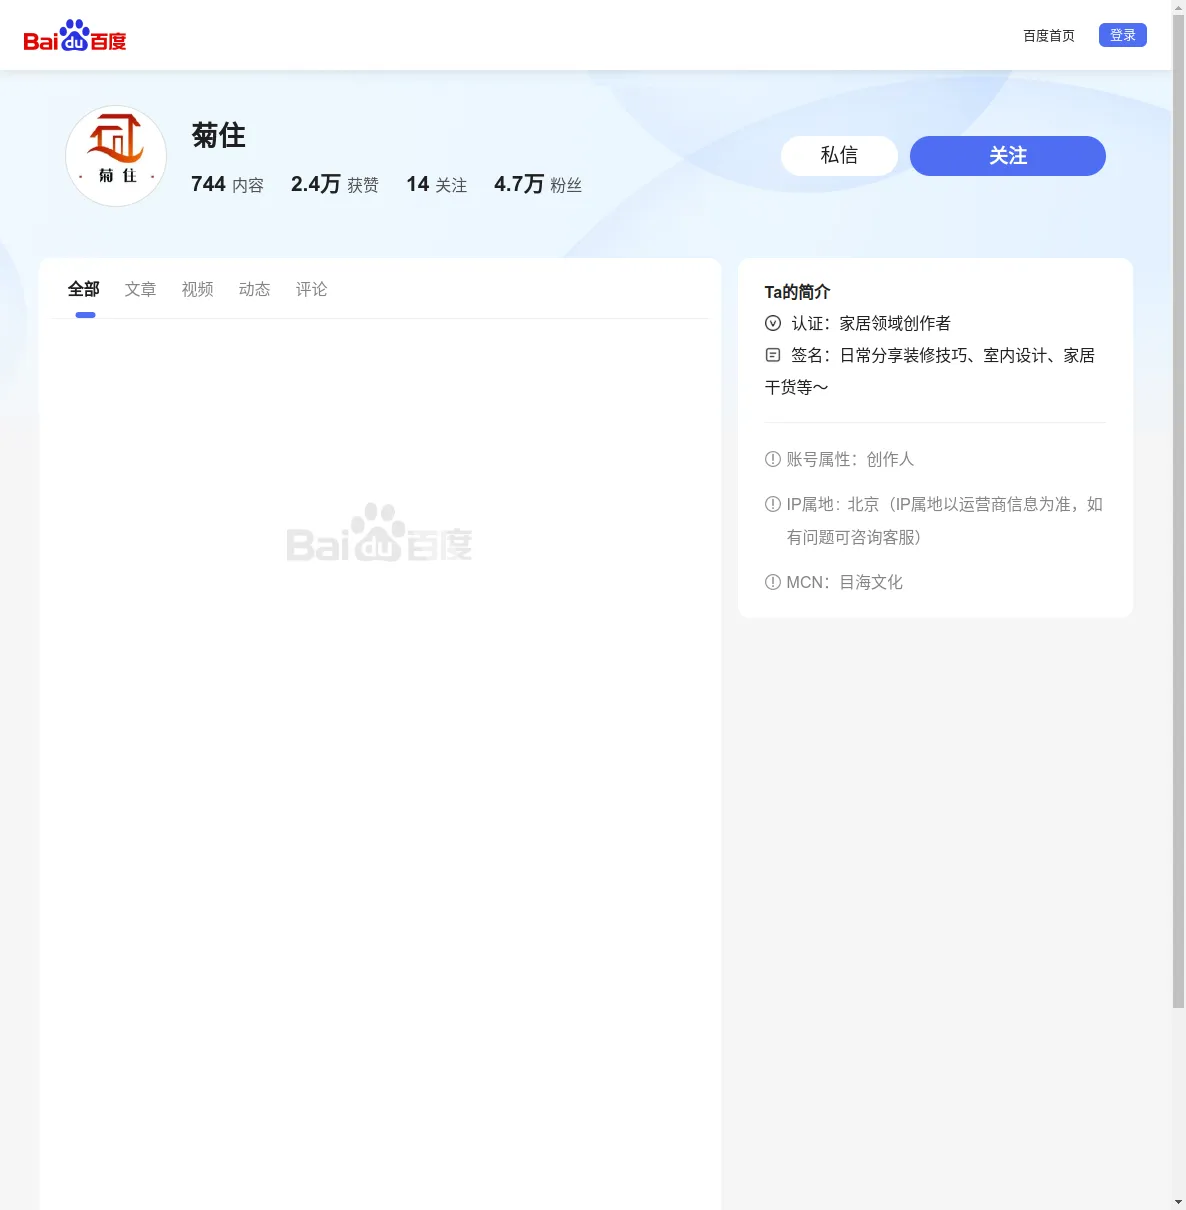Screen dimensions: 1186x1210
Task: Click the 744 内容 count
Action: pyautogui.click(x=228, y=184)
